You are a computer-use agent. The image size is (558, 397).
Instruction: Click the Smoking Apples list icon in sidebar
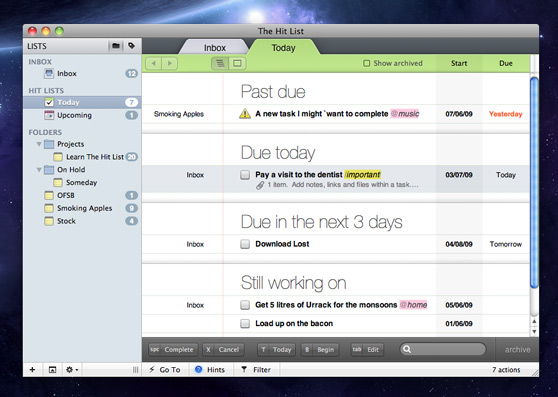click(49, 208)
